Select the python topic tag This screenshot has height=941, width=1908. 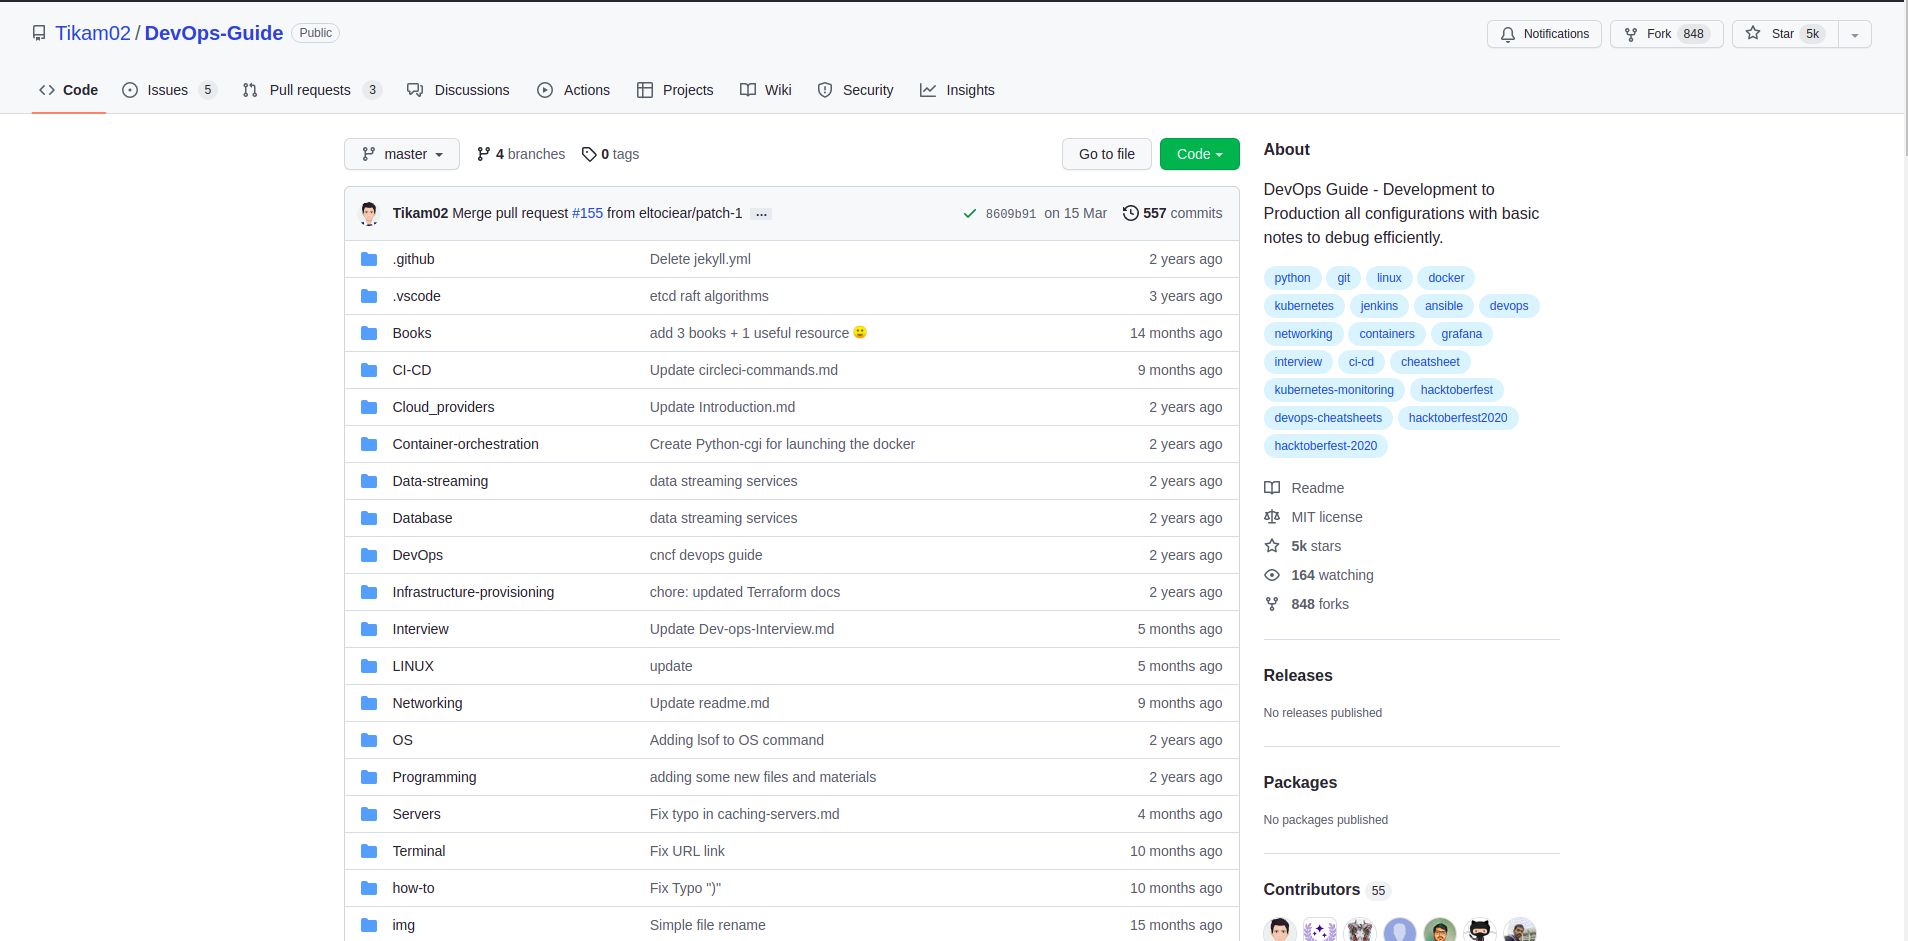click(1292, 278)
